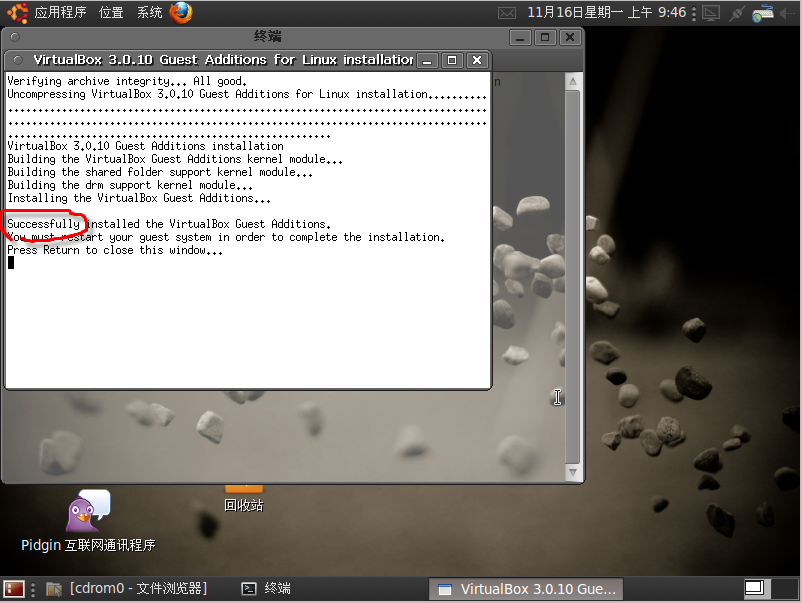Maximize the VirtualBox installation window

coord(452,60)
